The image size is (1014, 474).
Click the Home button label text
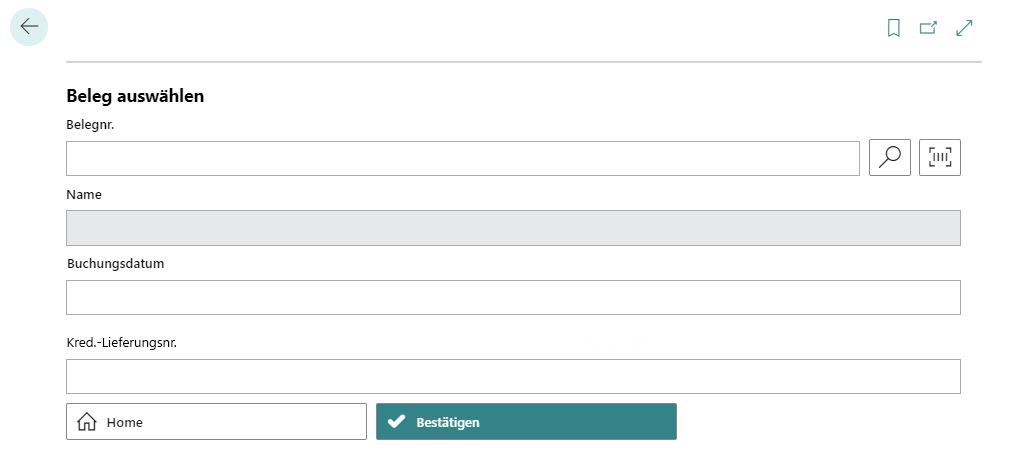(x=125, y=422)
